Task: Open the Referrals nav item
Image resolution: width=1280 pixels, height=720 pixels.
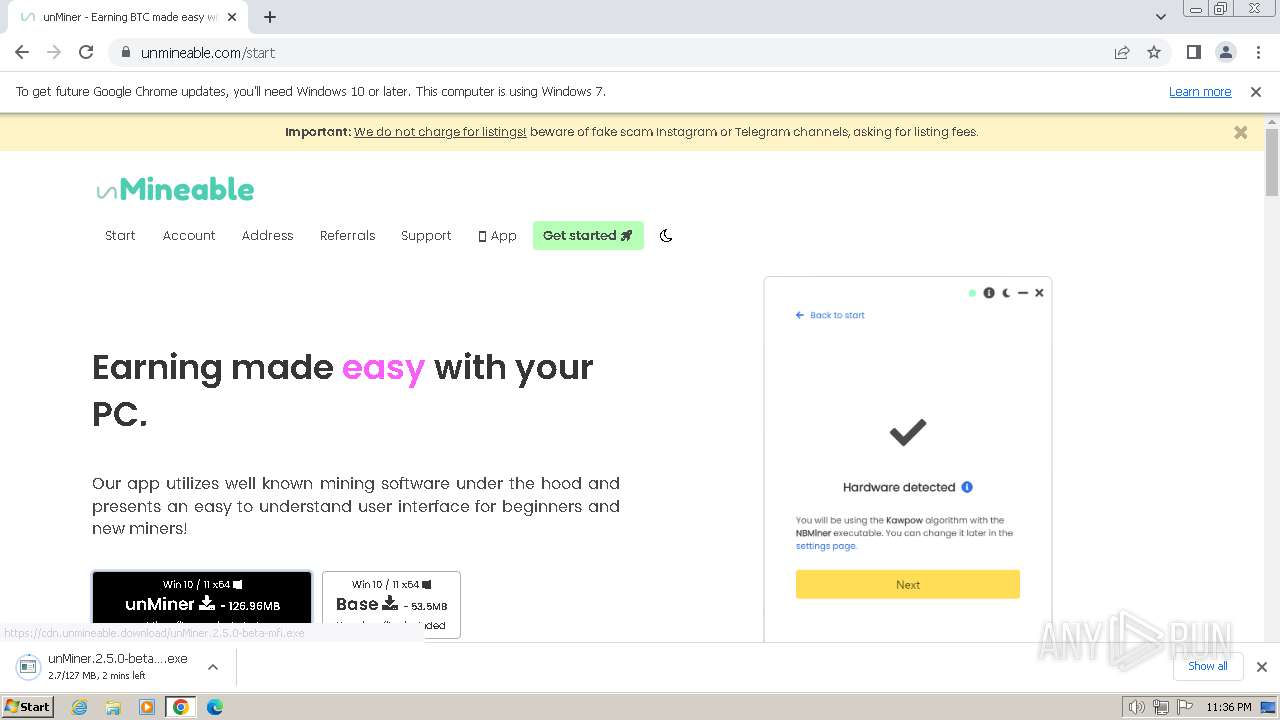Action: pos(347,235)
